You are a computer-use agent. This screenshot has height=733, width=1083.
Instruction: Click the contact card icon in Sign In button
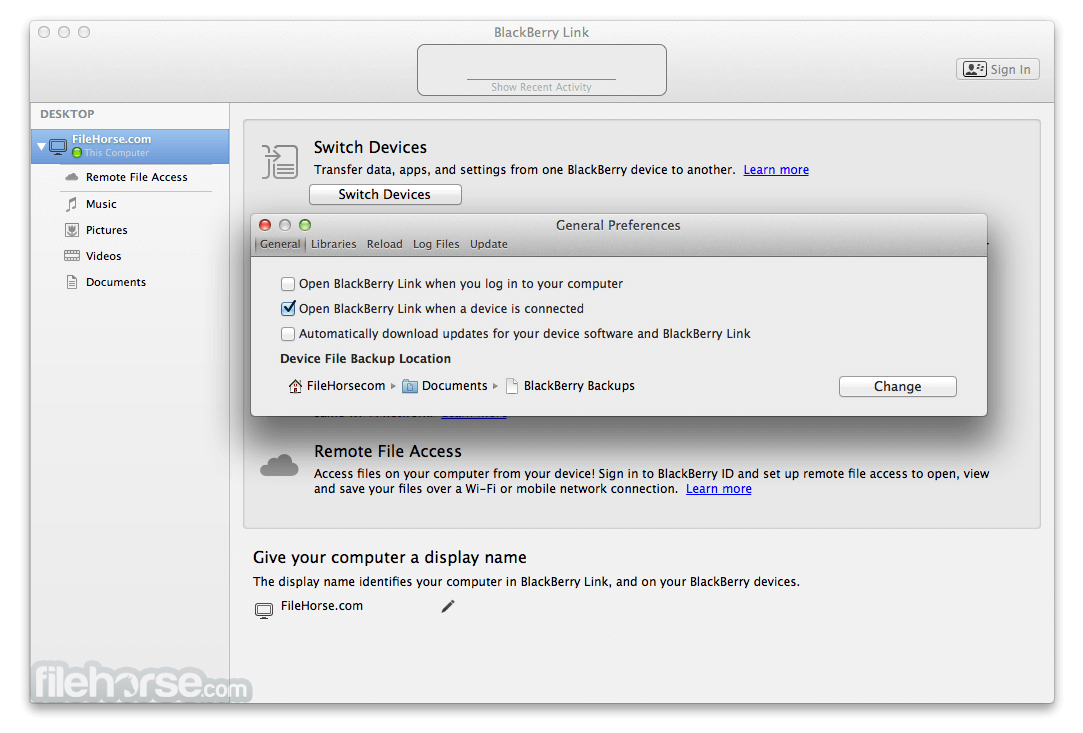point(975,69)
